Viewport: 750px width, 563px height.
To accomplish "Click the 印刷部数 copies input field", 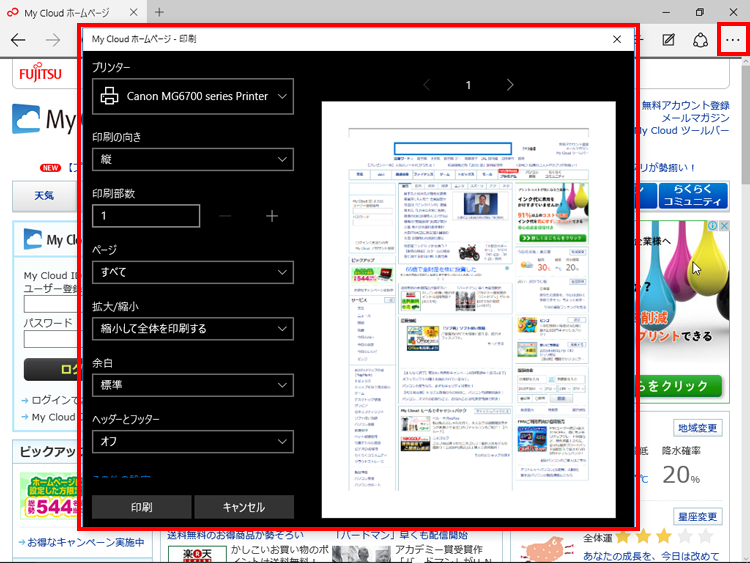I will tap(146, 216).
